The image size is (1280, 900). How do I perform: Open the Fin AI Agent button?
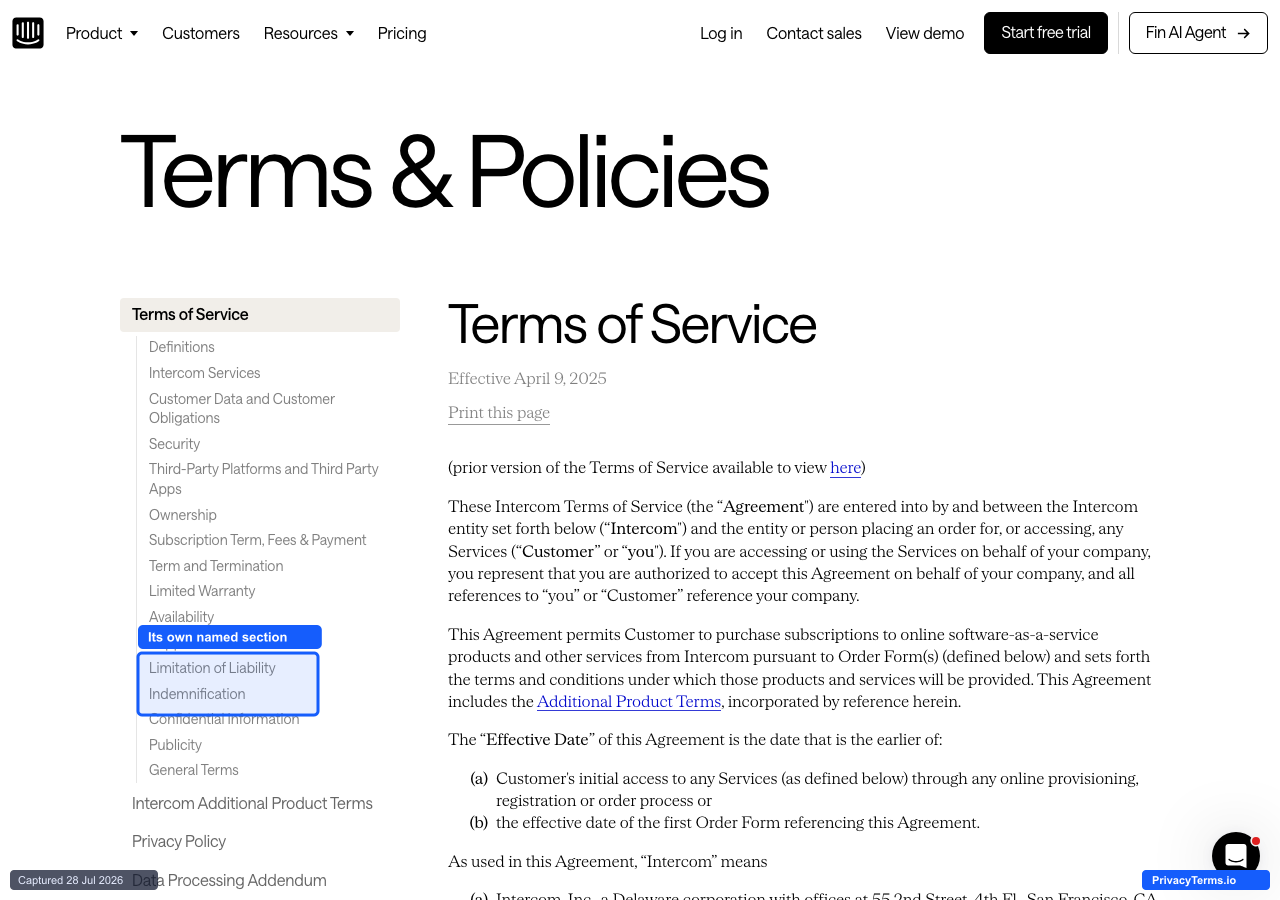pos(1198,33)
